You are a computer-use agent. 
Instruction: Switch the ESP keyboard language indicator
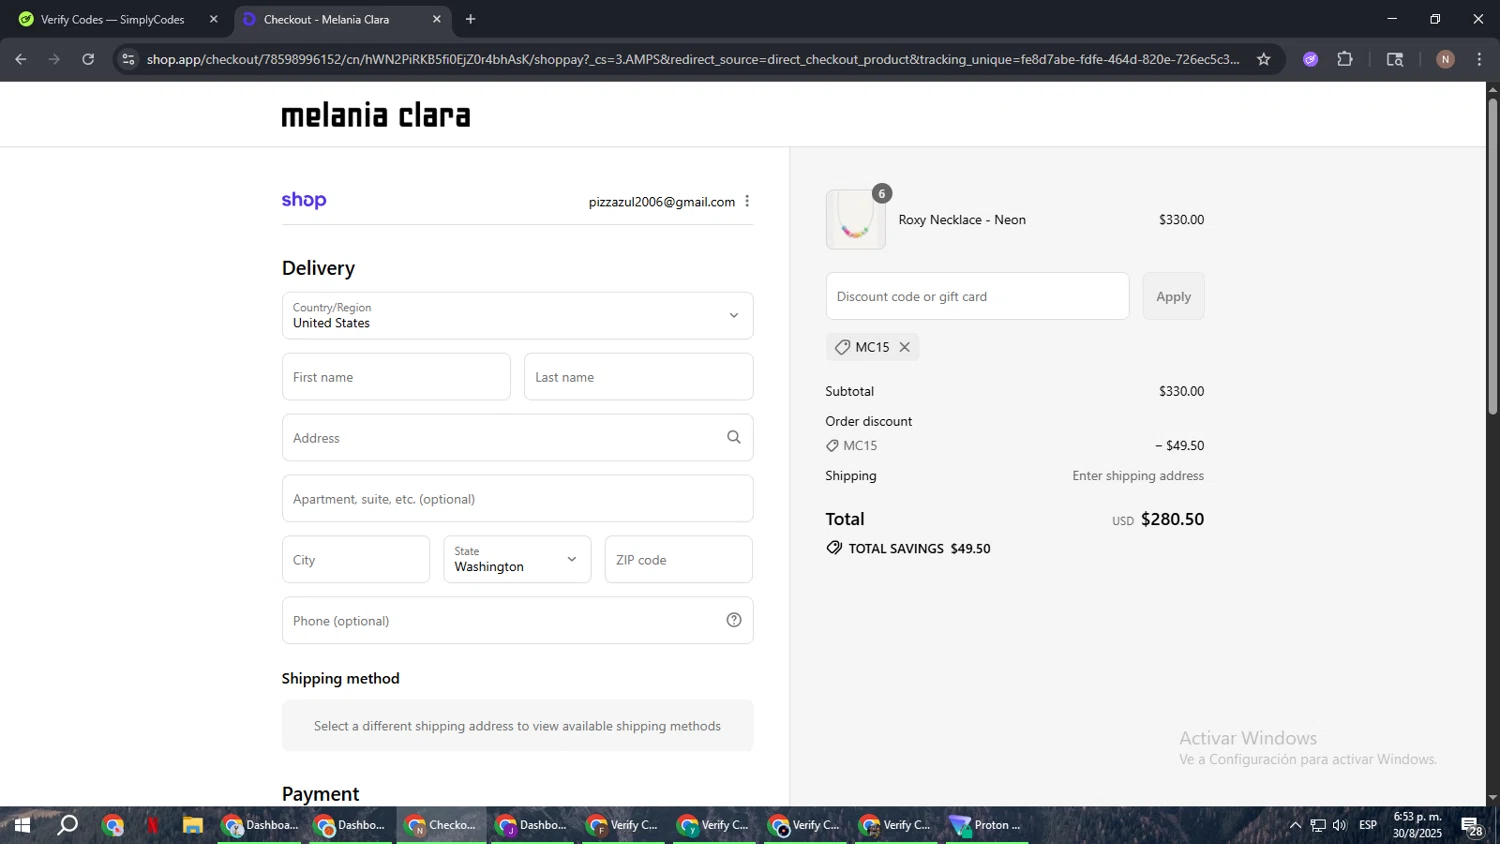point(1368,825)
